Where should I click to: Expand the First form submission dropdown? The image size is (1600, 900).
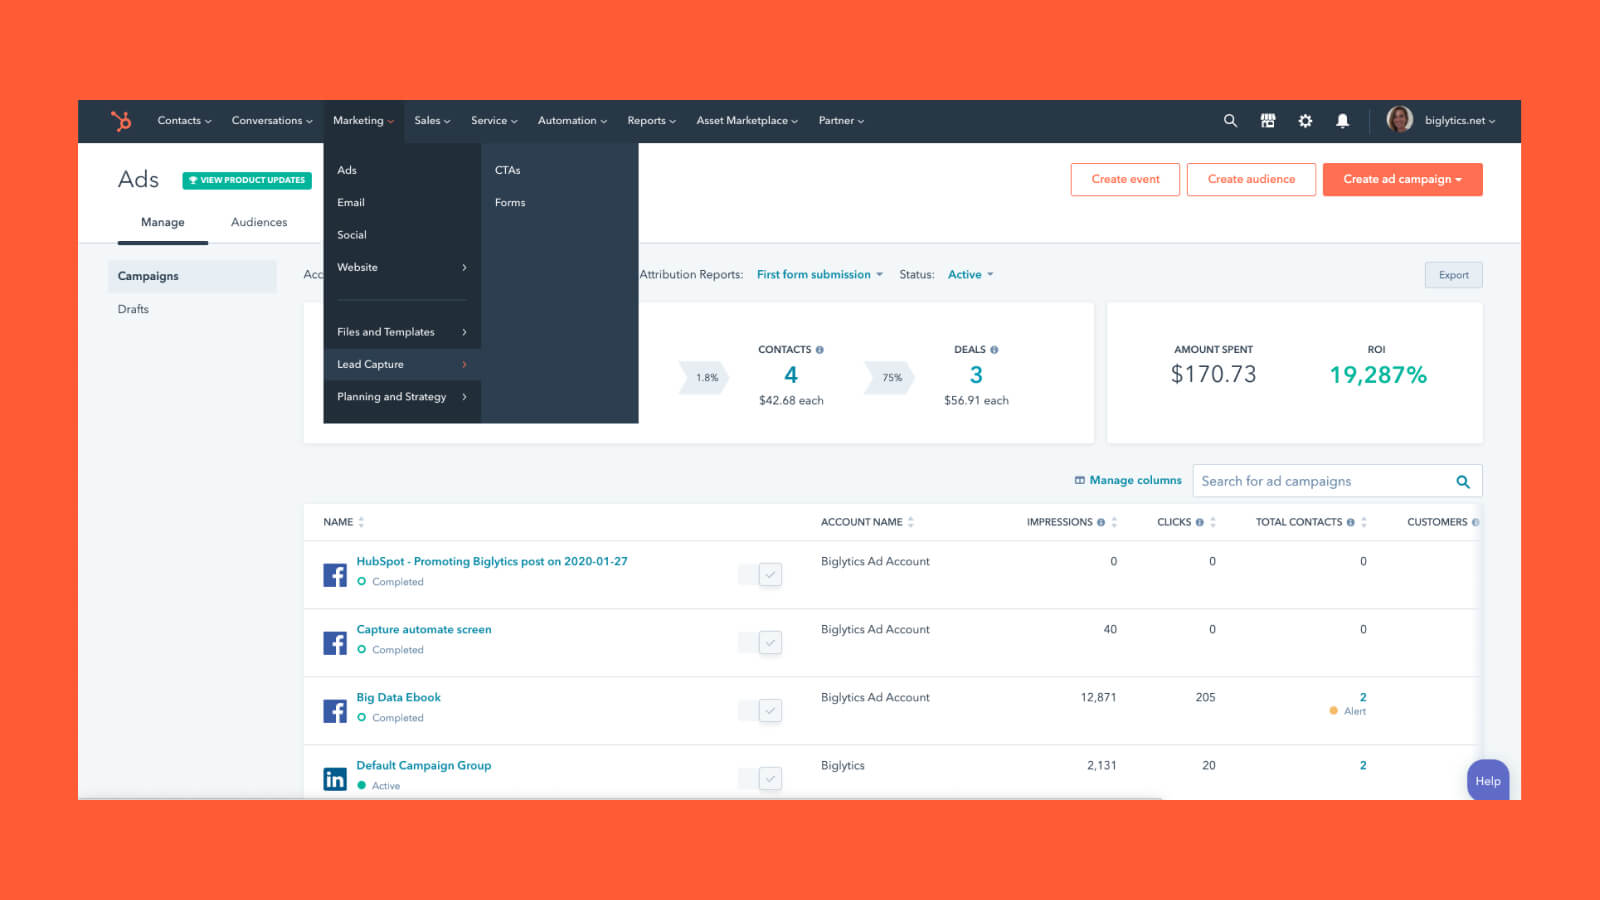click(819, 275)
